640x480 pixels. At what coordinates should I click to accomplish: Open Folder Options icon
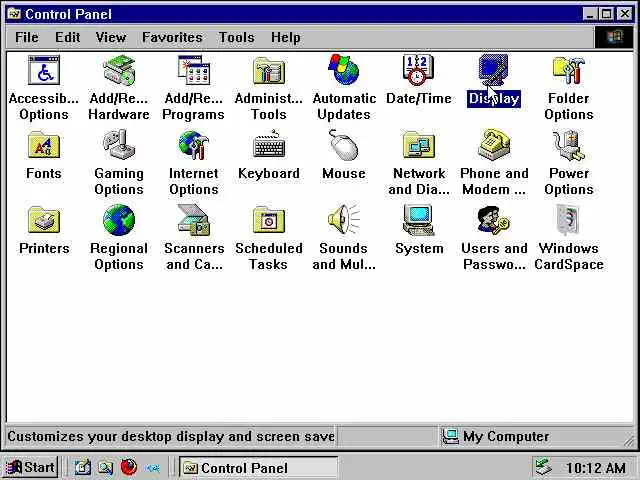coord(569,70)
